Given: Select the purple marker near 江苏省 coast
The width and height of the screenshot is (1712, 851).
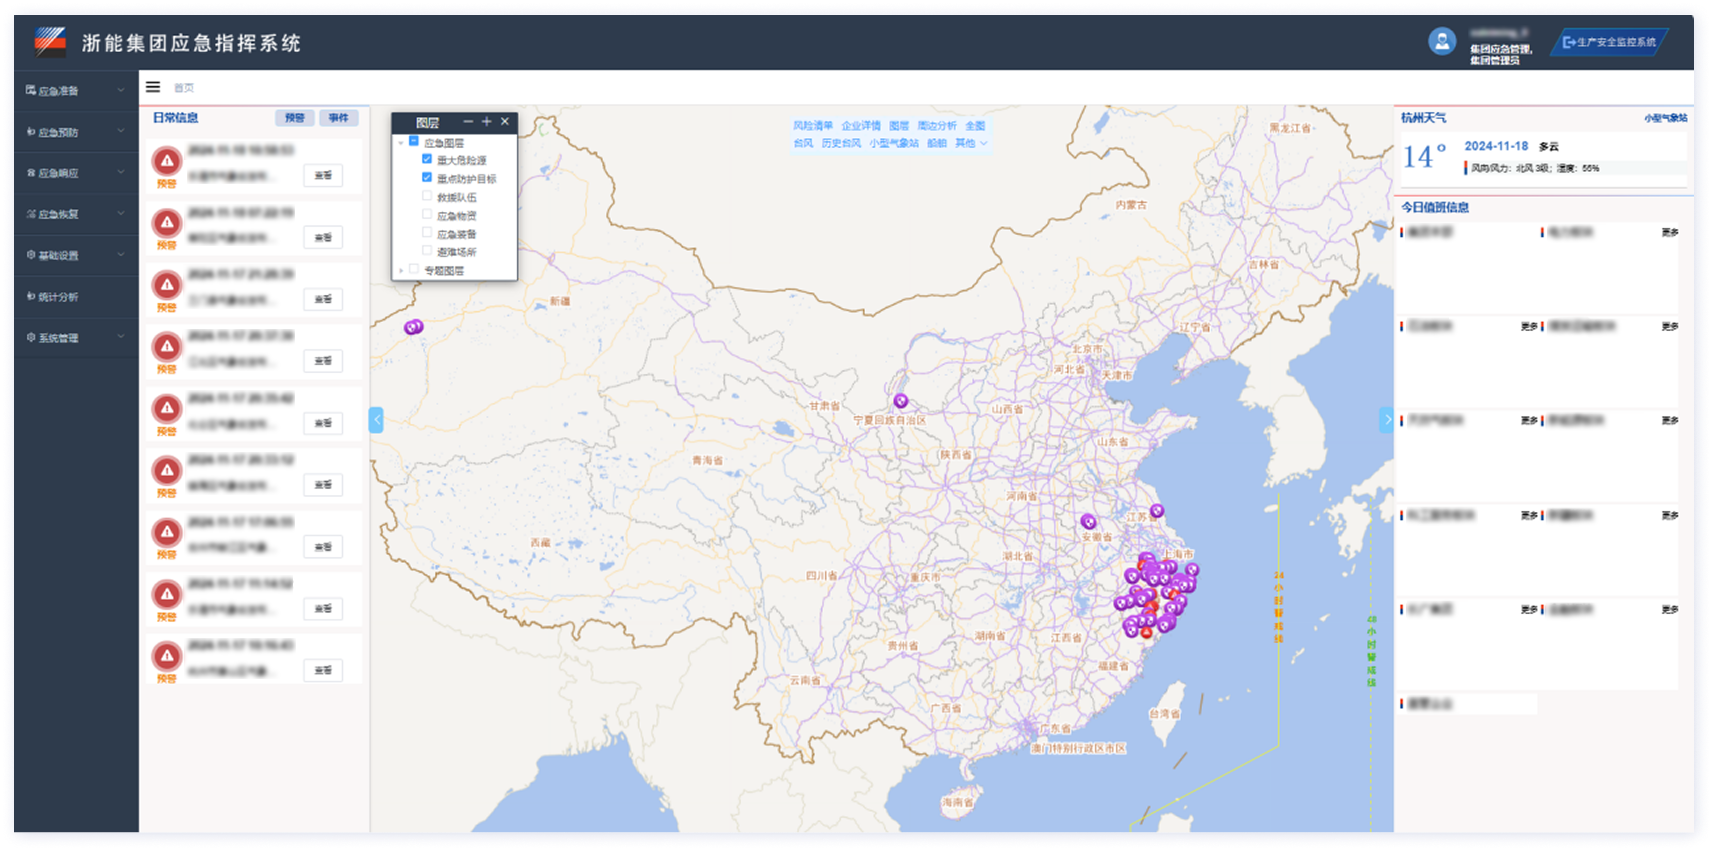Looking at the screenshot, I should 1157,511.
